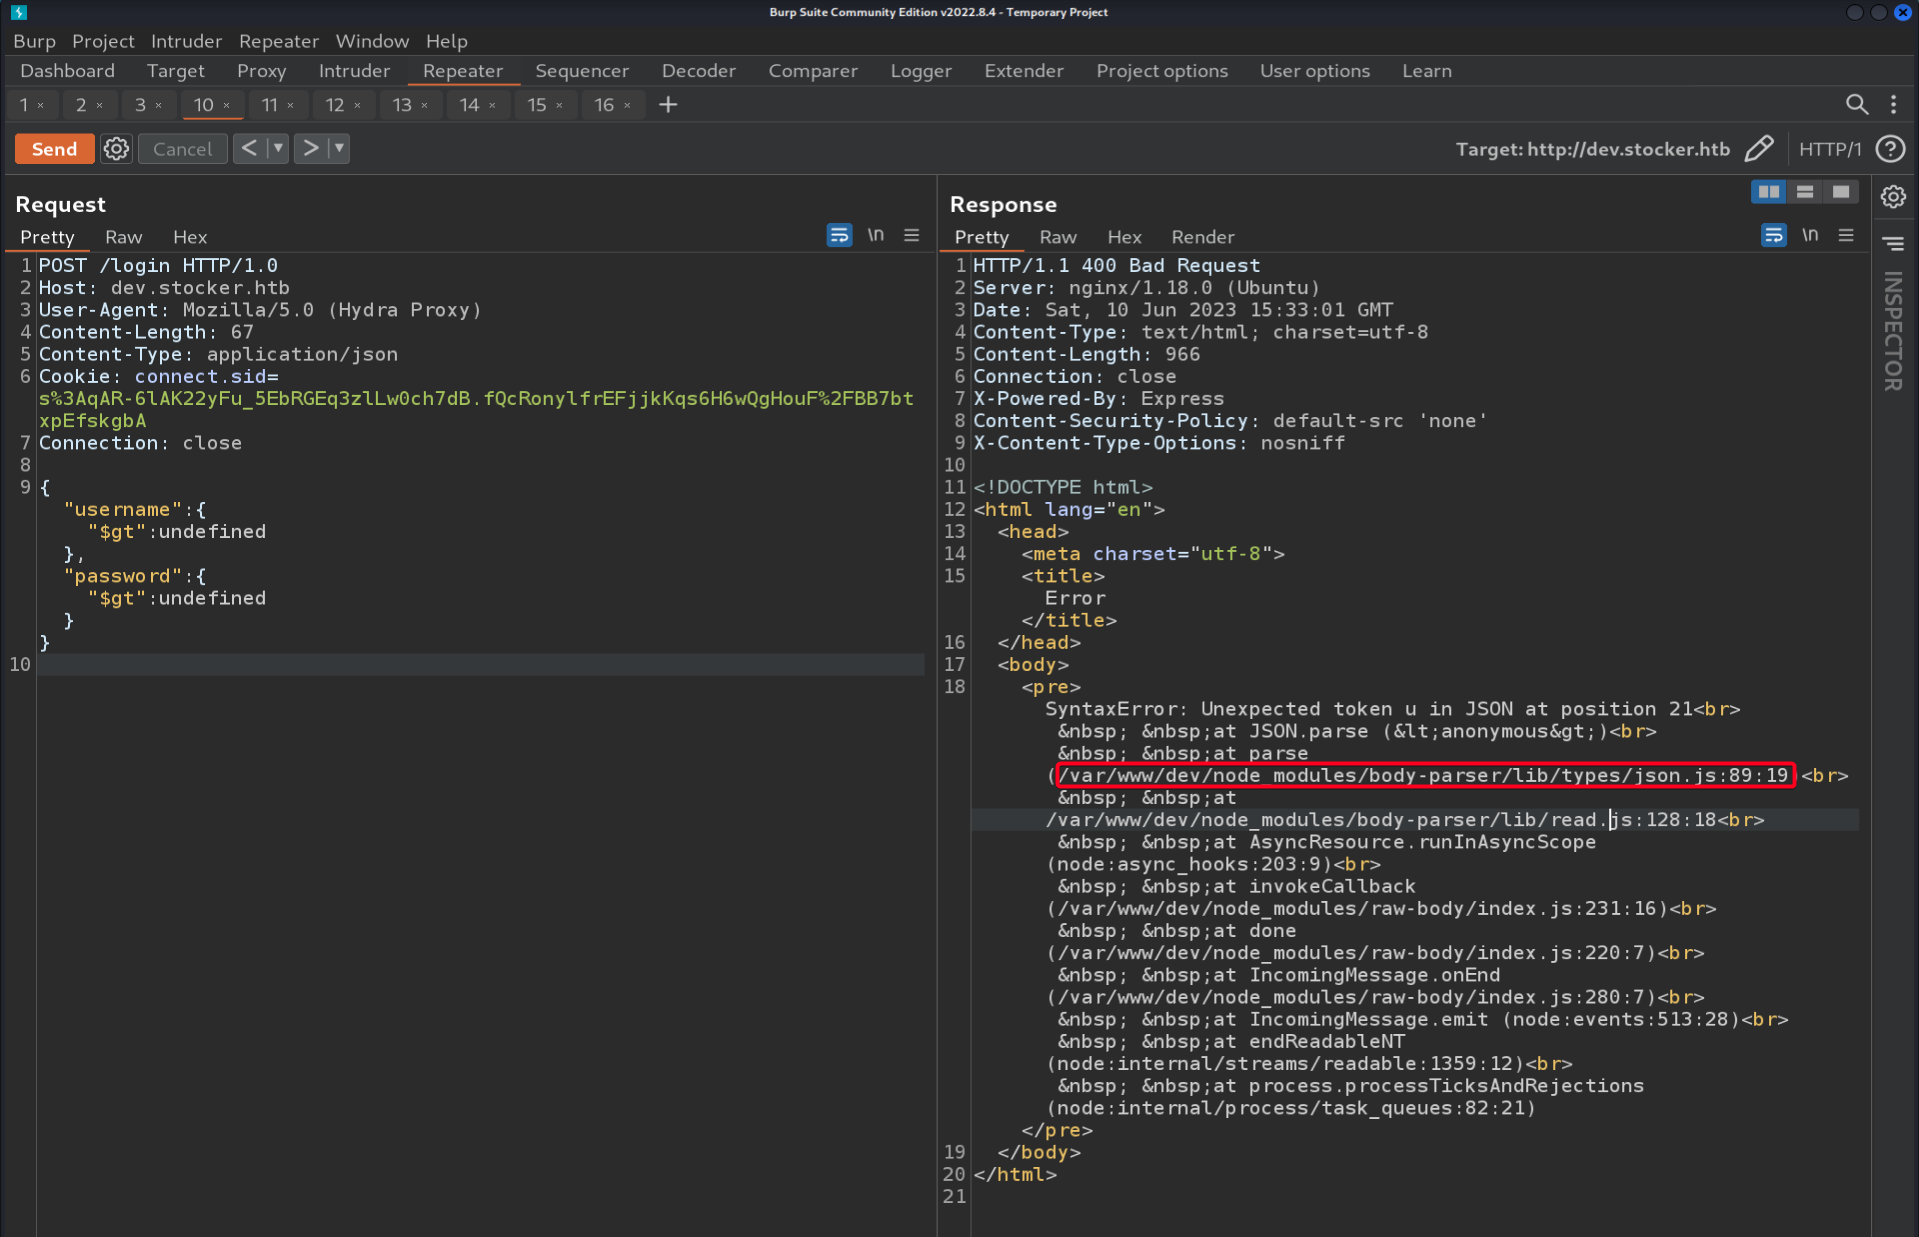Click the Content-Type application/json header line

pyautogui.click(x=218, y=354)
